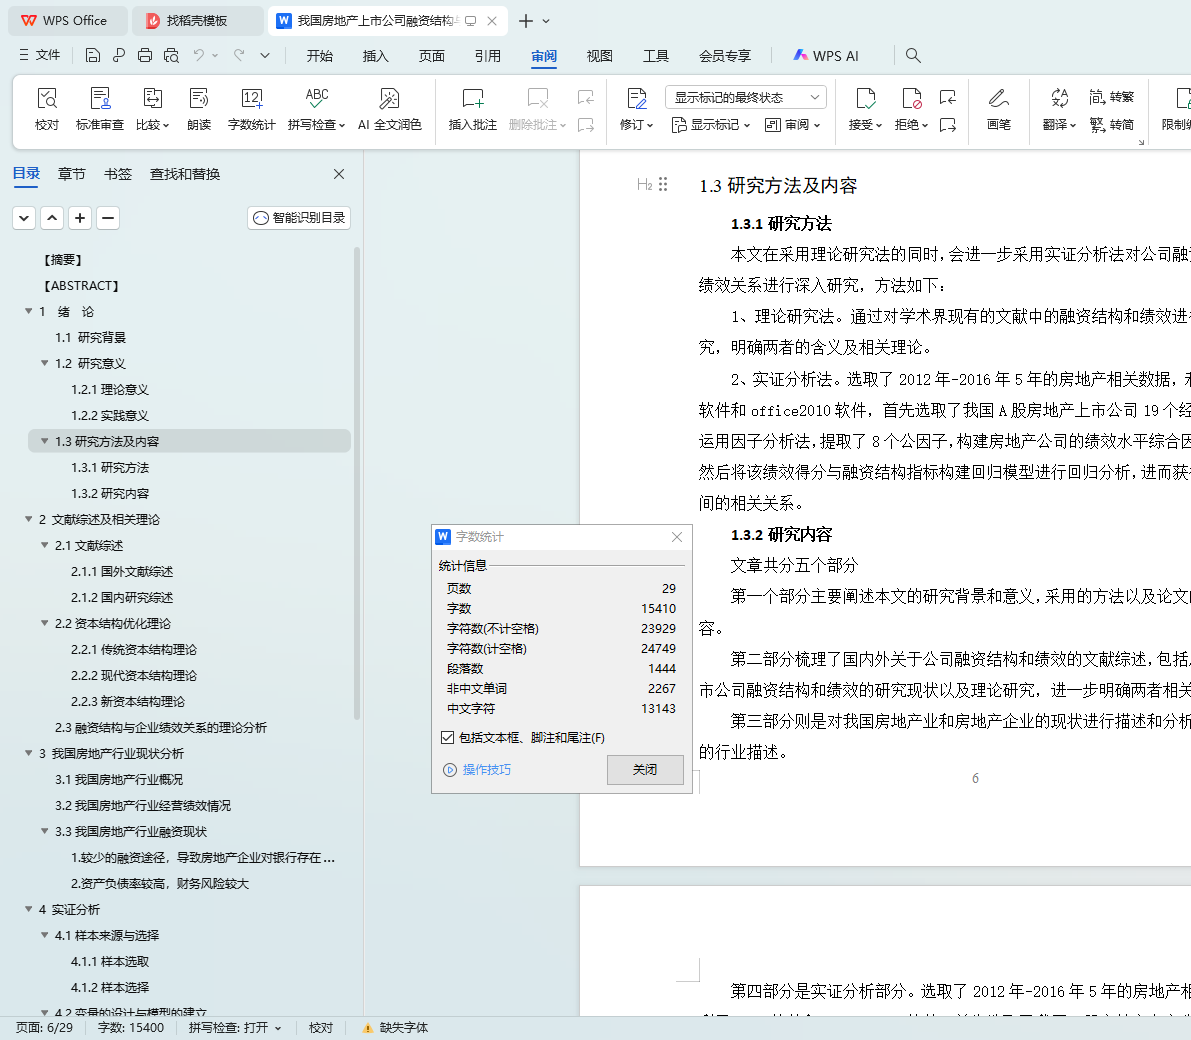This screenshot has height=1040, width=1191.
Task: Click the 接受 accept changes icon
Action: (865, 98)
